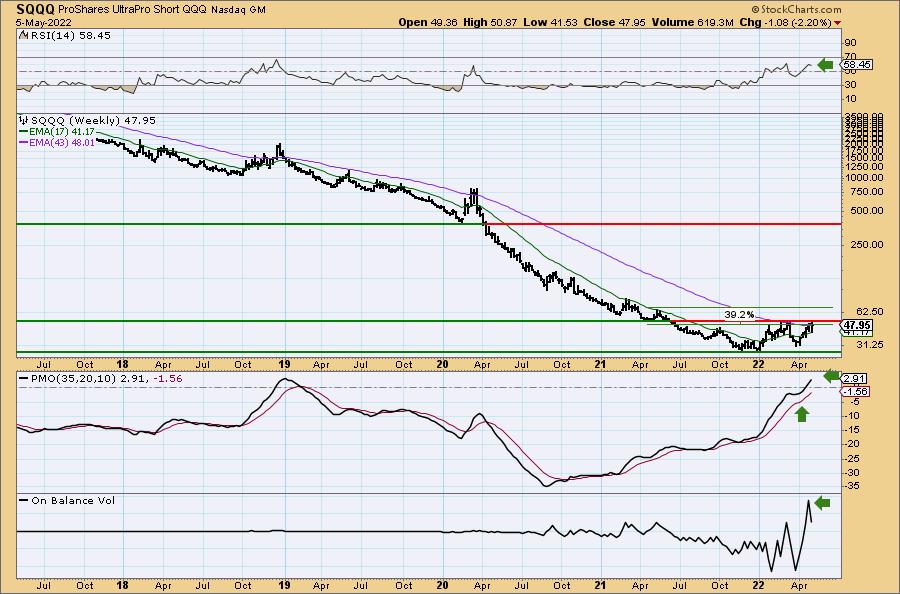This screenshot has width=900, height=594.
Task: Click the RSI(14) legend line icon
Action: point(23,35)
